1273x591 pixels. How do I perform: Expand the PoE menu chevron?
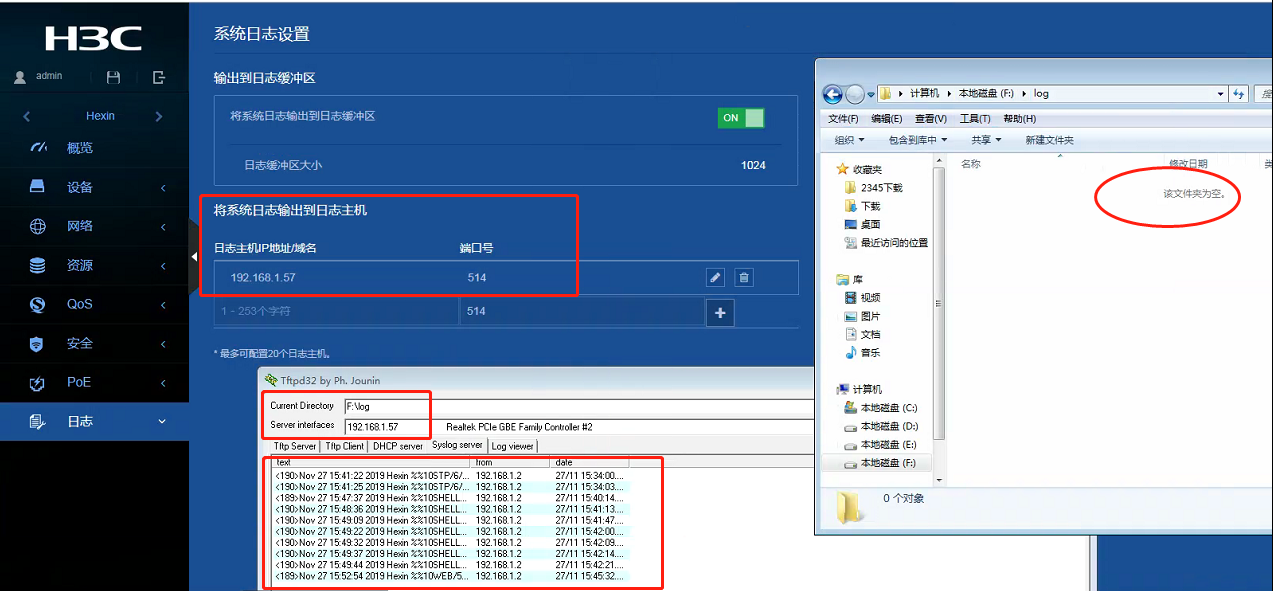tap(163, 382)
